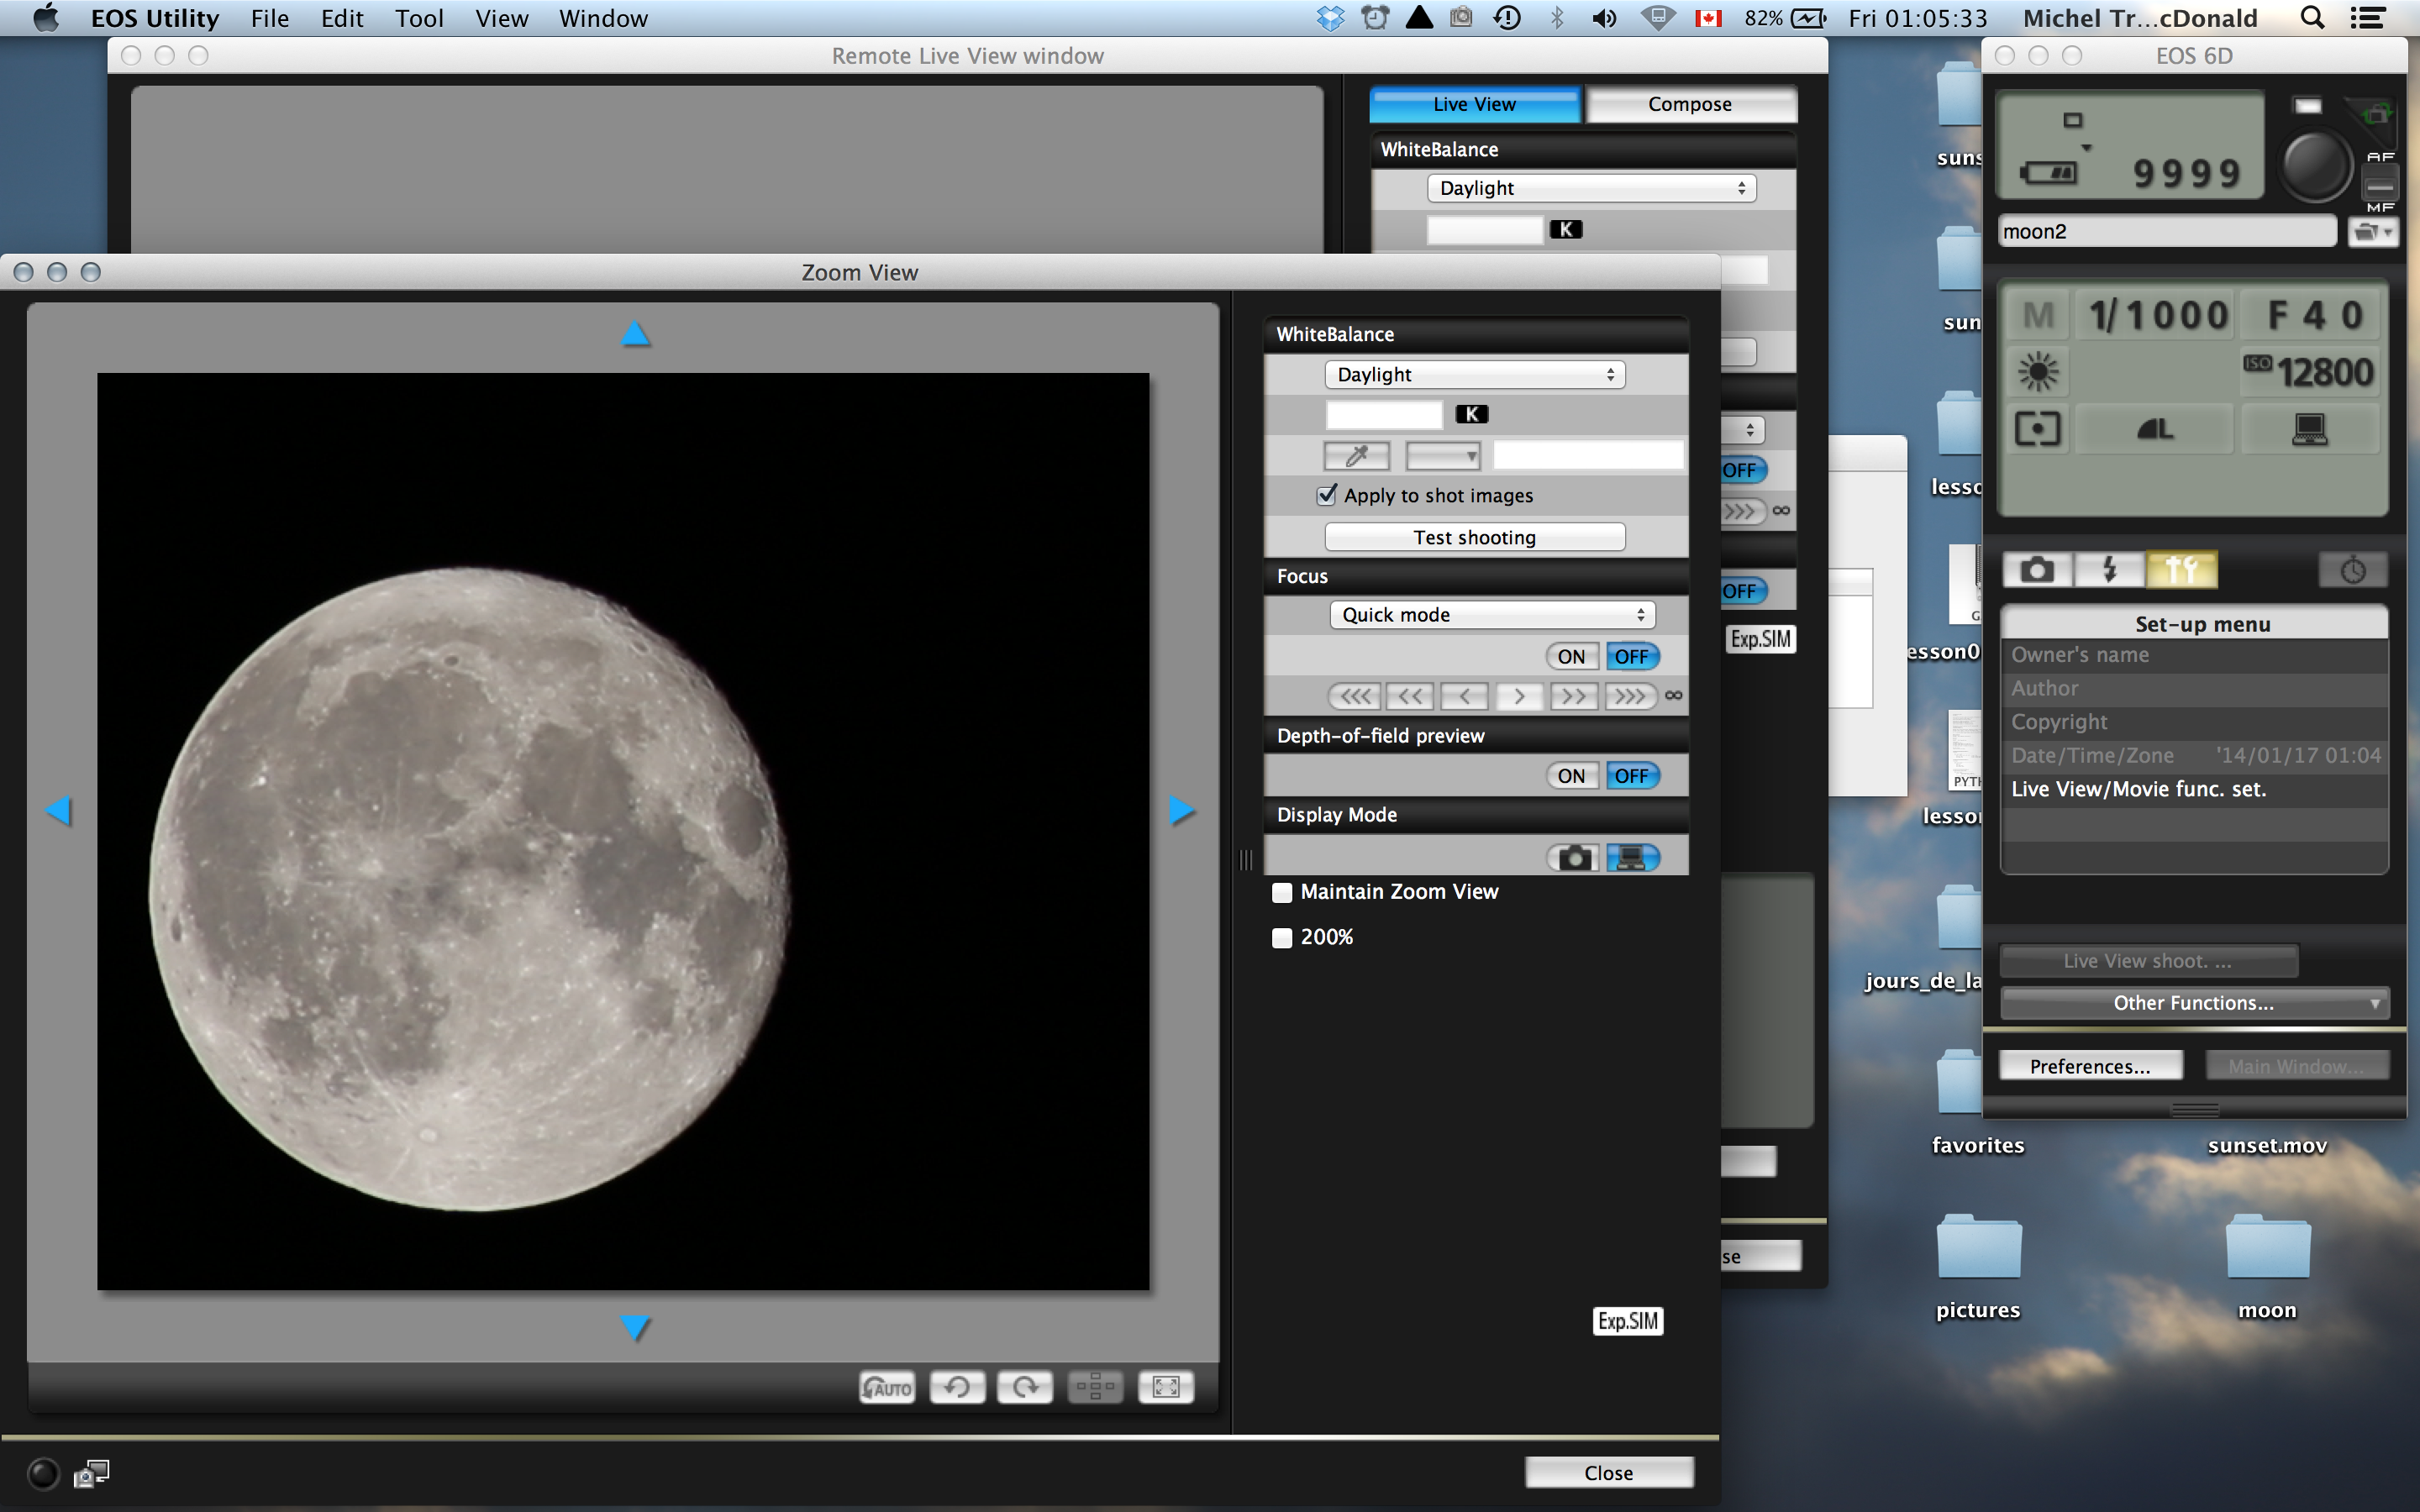The height and width of the screenshot is (1512, 2420).
Task: Open the Set-up menu wrench tab
Action: pyautogui.click(x=2181, y=570)
